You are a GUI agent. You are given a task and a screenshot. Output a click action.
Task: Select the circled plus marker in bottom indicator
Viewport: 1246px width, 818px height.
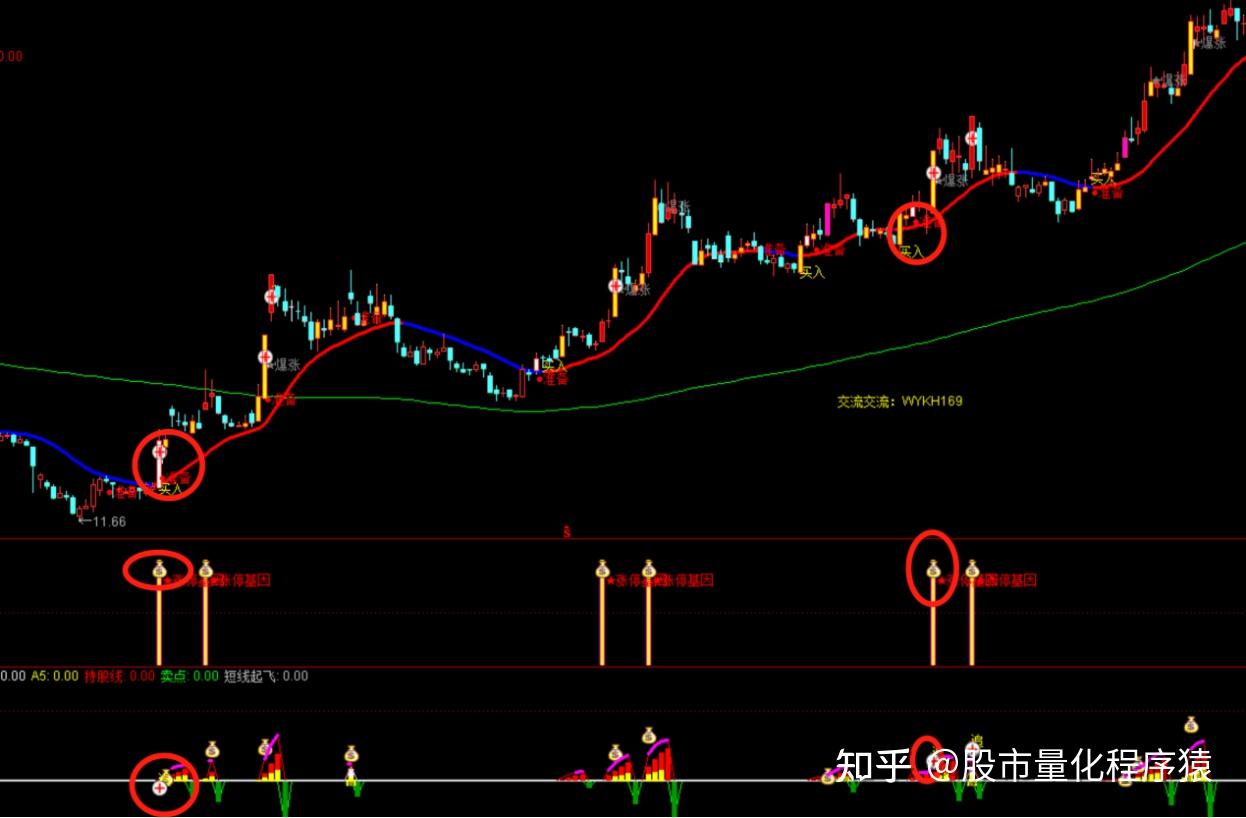(159, 788)
